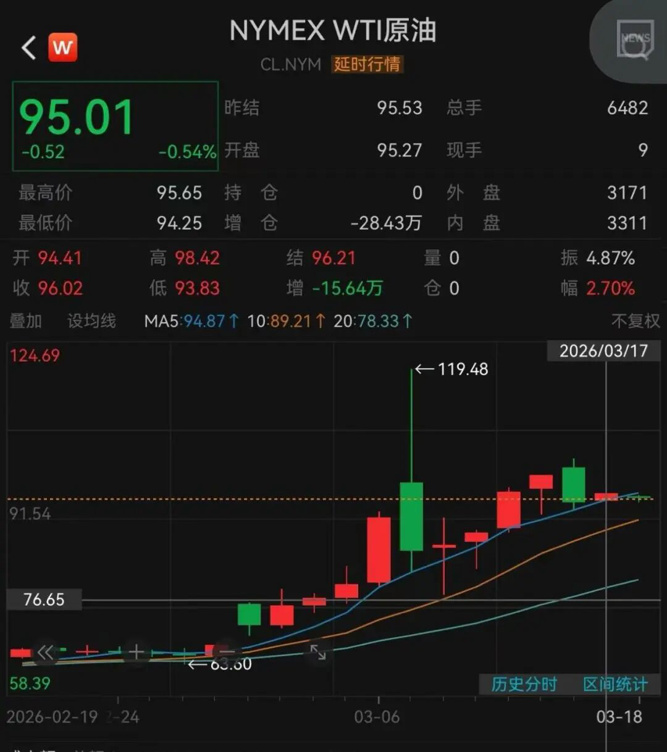
Task: Tap the back arrow icon
Action: 28,47
